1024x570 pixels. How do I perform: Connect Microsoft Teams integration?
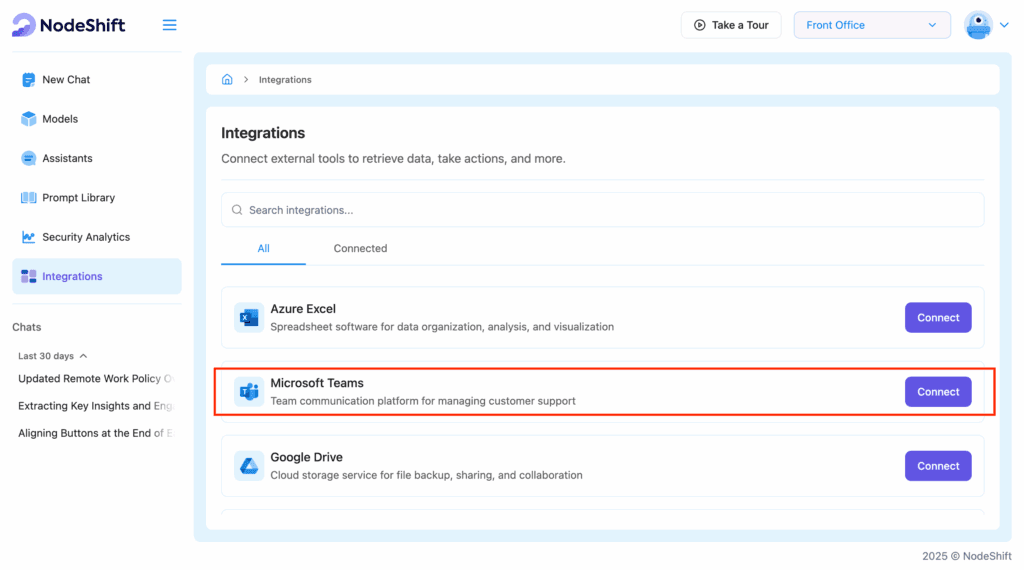coord(937,392)
